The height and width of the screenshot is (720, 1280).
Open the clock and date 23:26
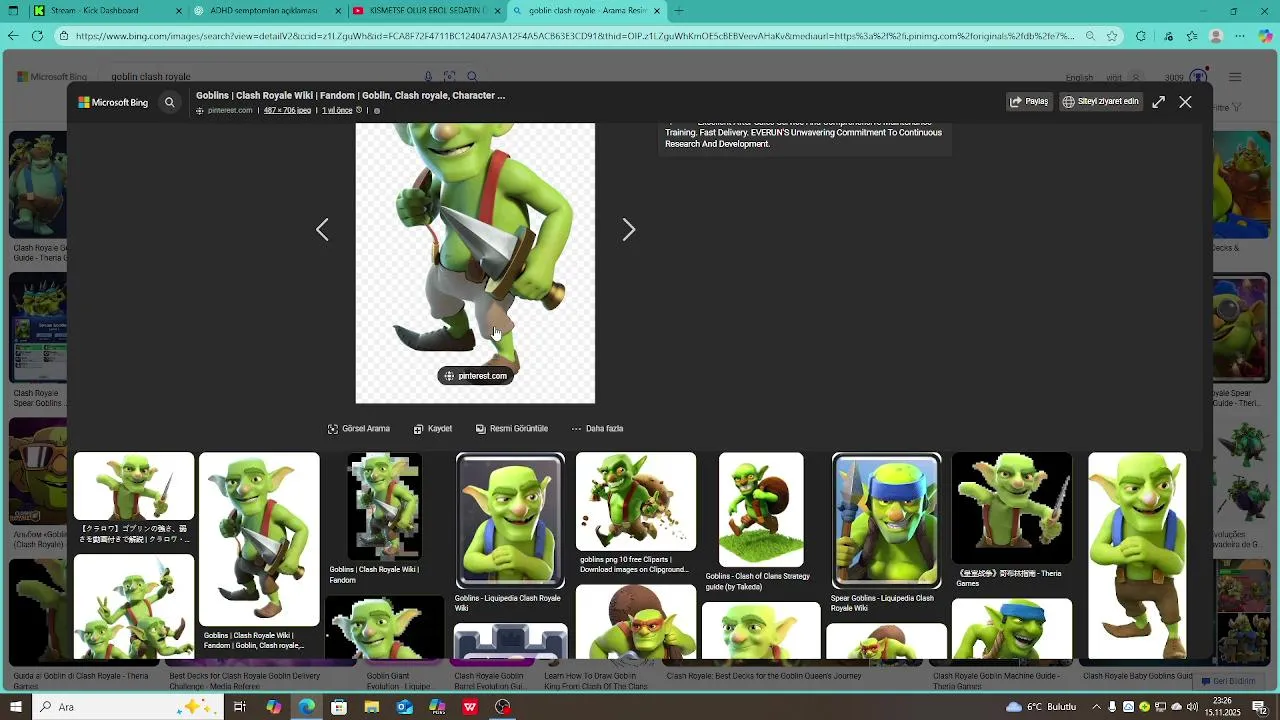1222,707
